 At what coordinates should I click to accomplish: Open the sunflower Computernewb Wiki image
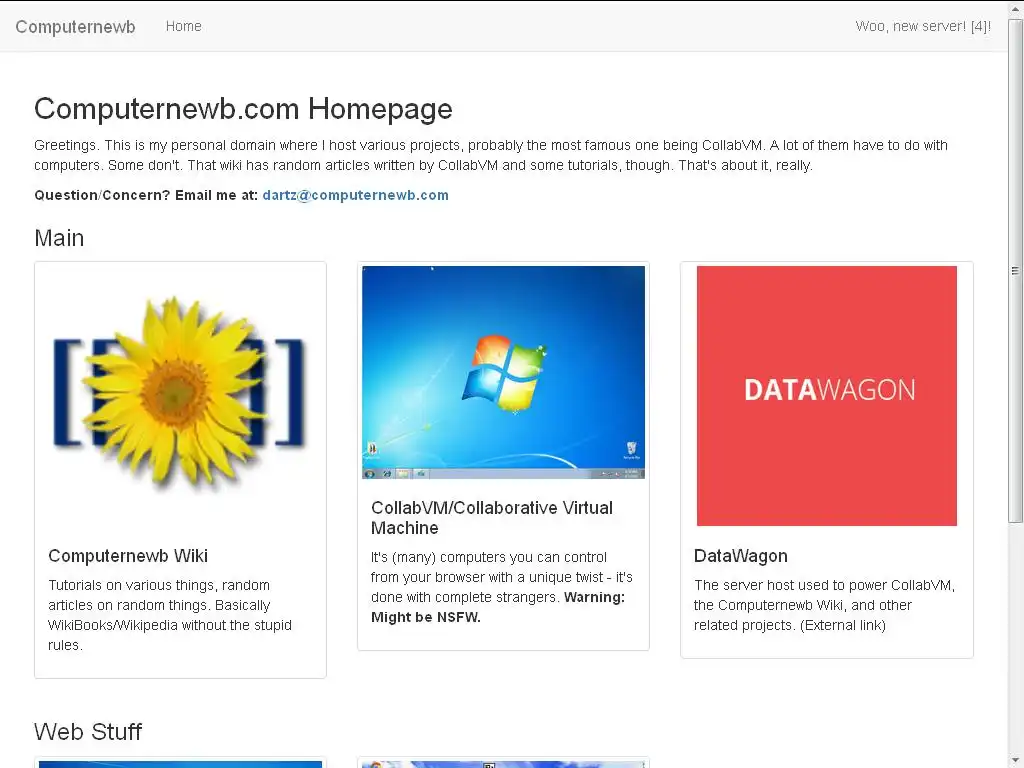(180, 394)
